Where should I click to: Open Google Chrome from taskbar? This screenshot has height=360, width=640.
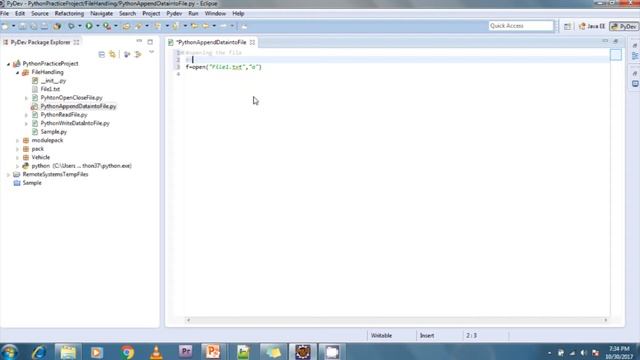coord(127,352)
